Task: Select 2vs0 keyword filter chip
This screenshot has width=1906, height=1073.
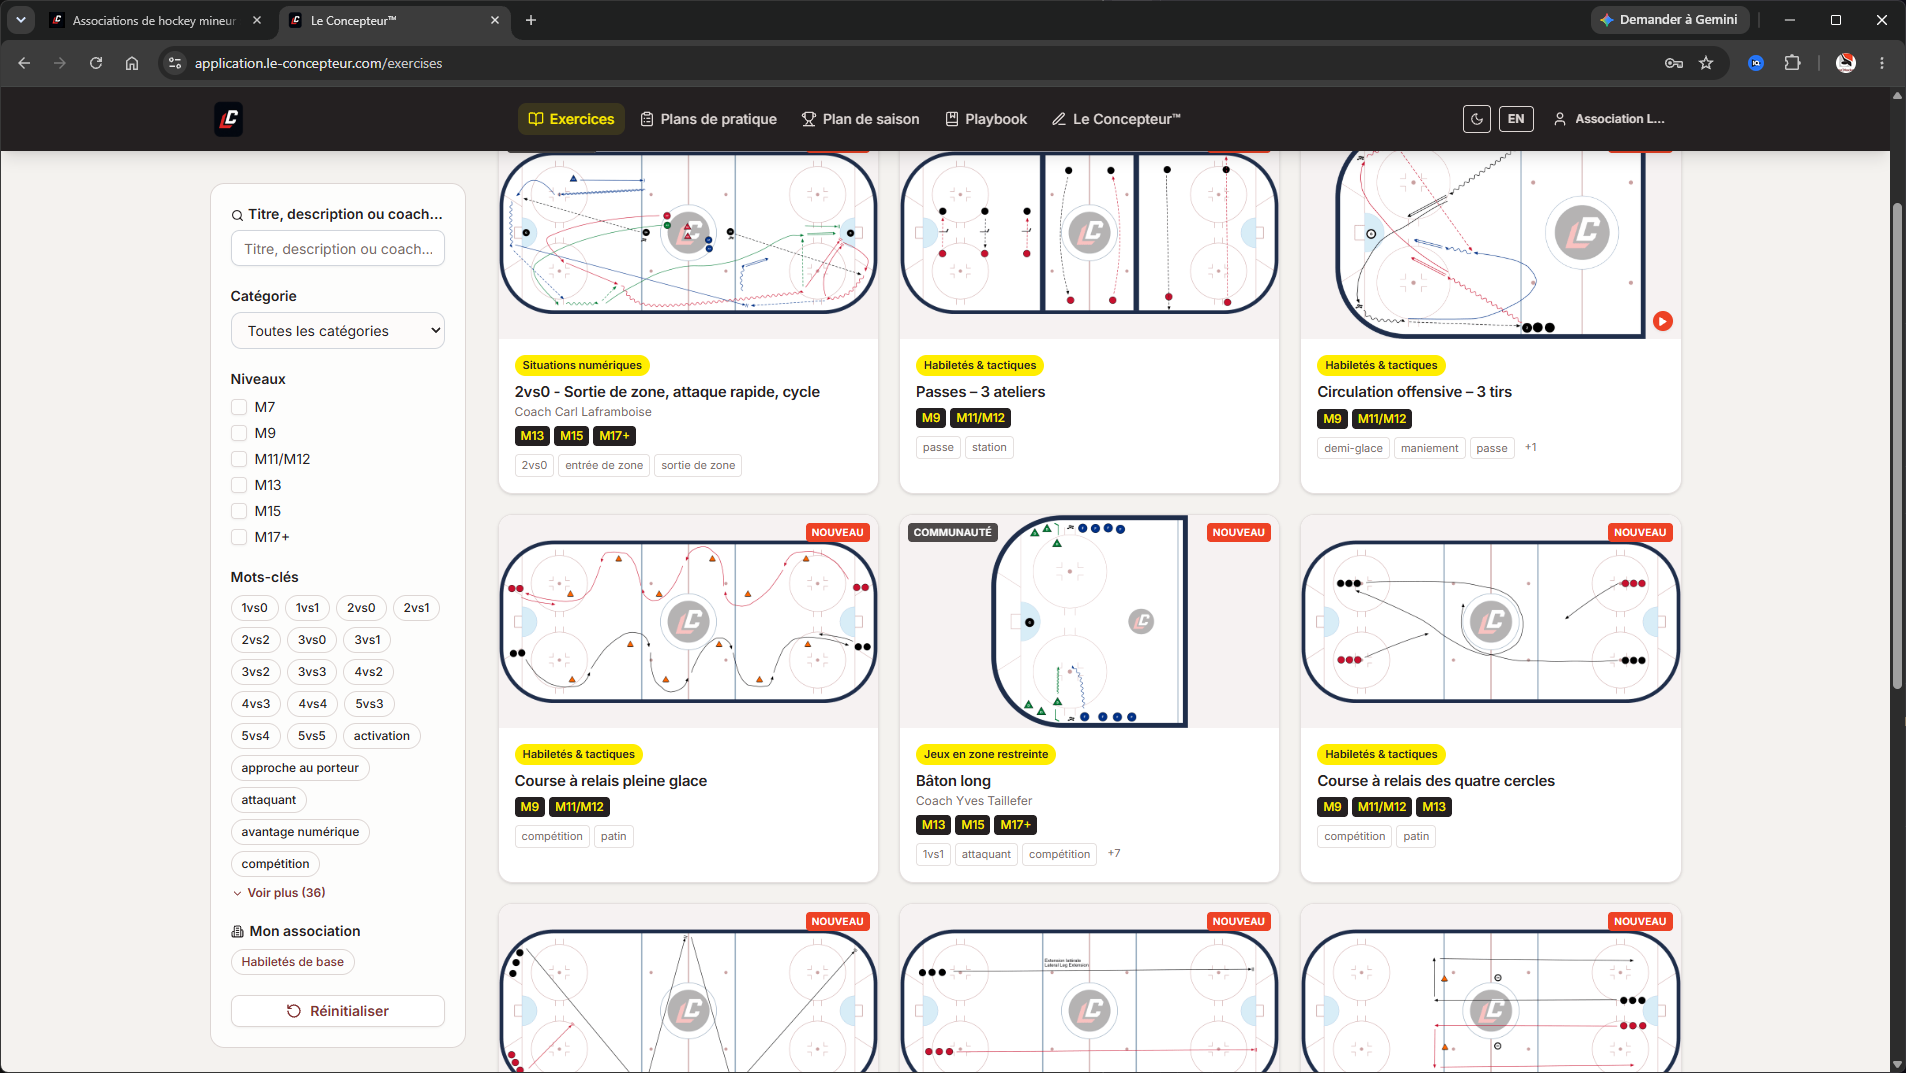Action: point(361,608)
